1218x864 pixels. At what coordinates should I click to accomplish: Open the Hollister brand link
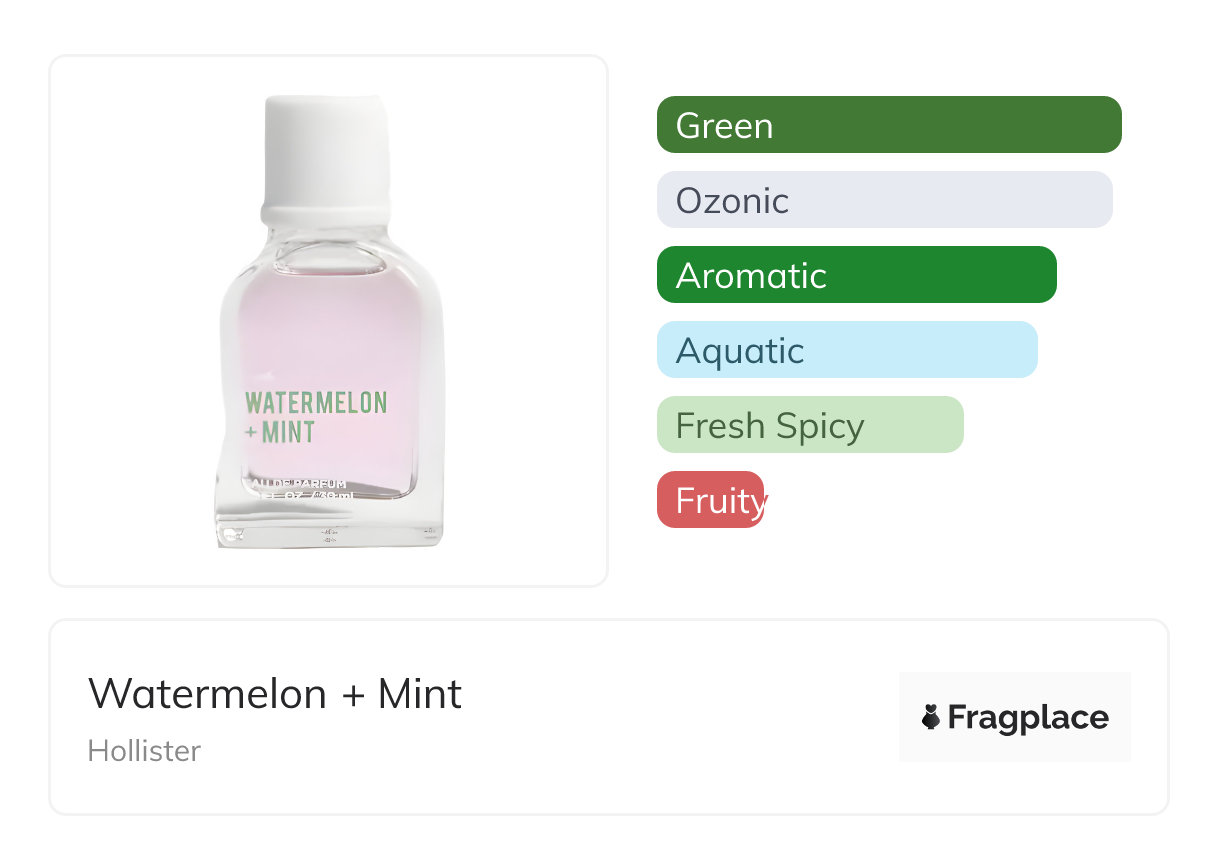(x=144, y=750)
